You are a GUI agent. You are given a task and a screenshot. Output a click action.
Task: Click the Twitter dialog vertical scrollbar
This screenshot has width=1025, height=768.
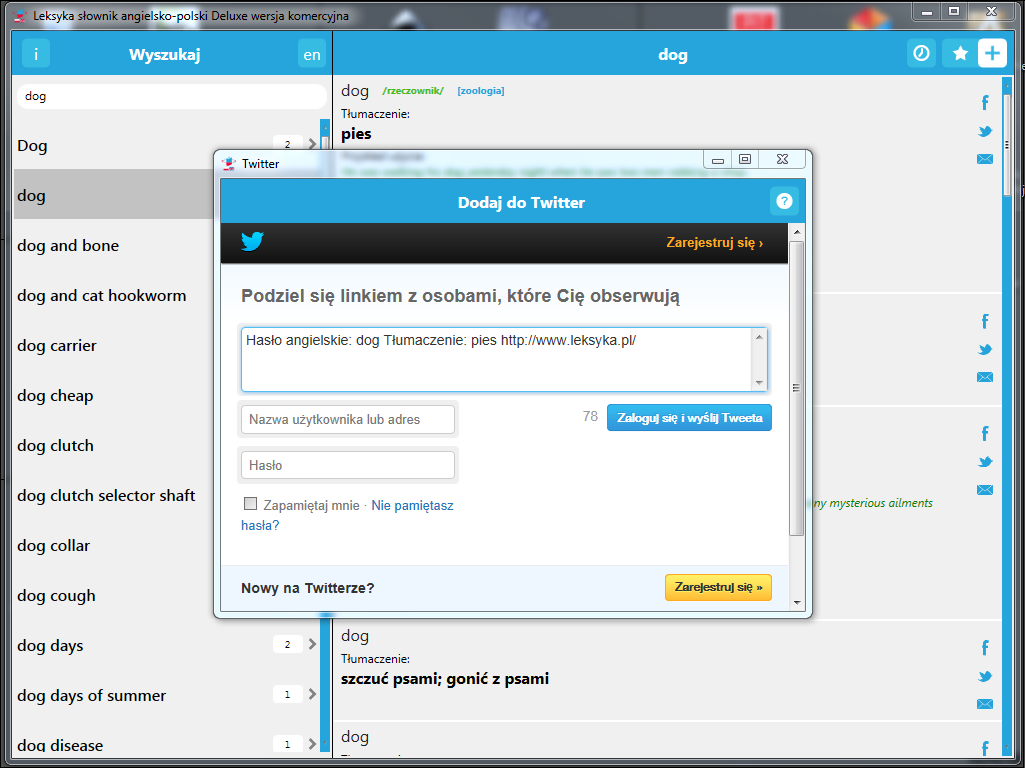[x=796, y=389]
